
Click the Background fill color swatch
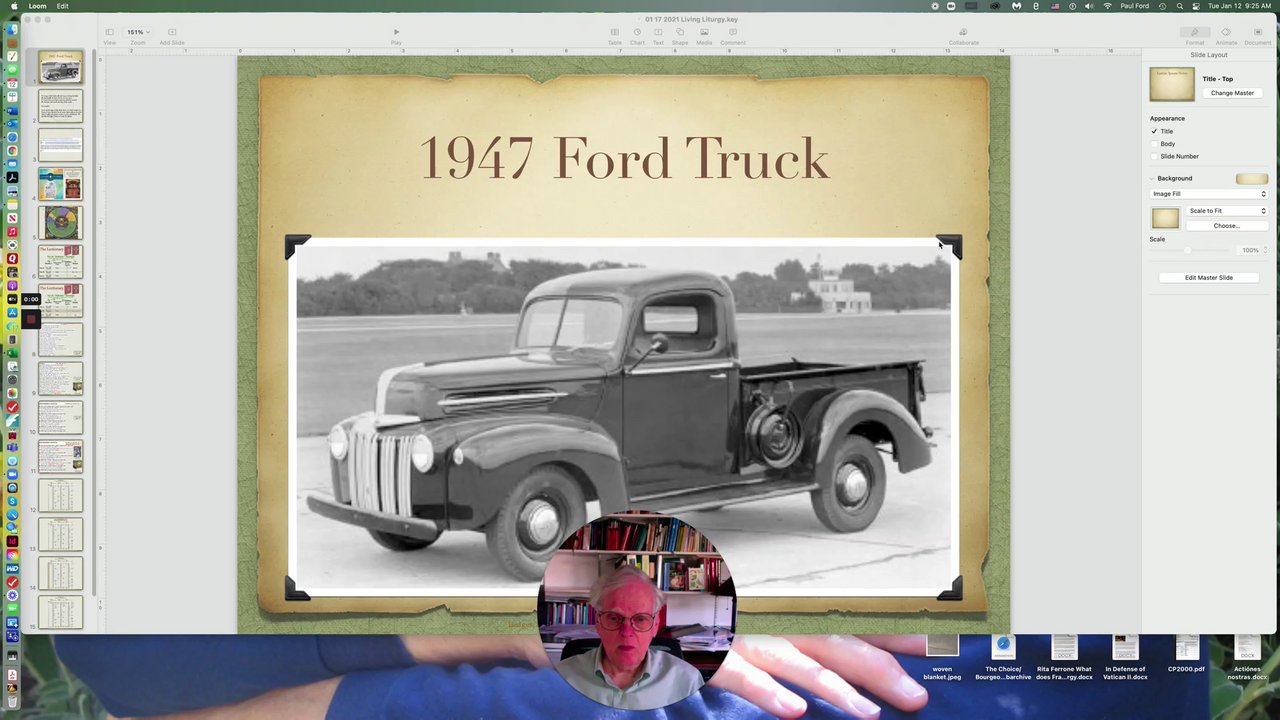tap(1251, 179)
